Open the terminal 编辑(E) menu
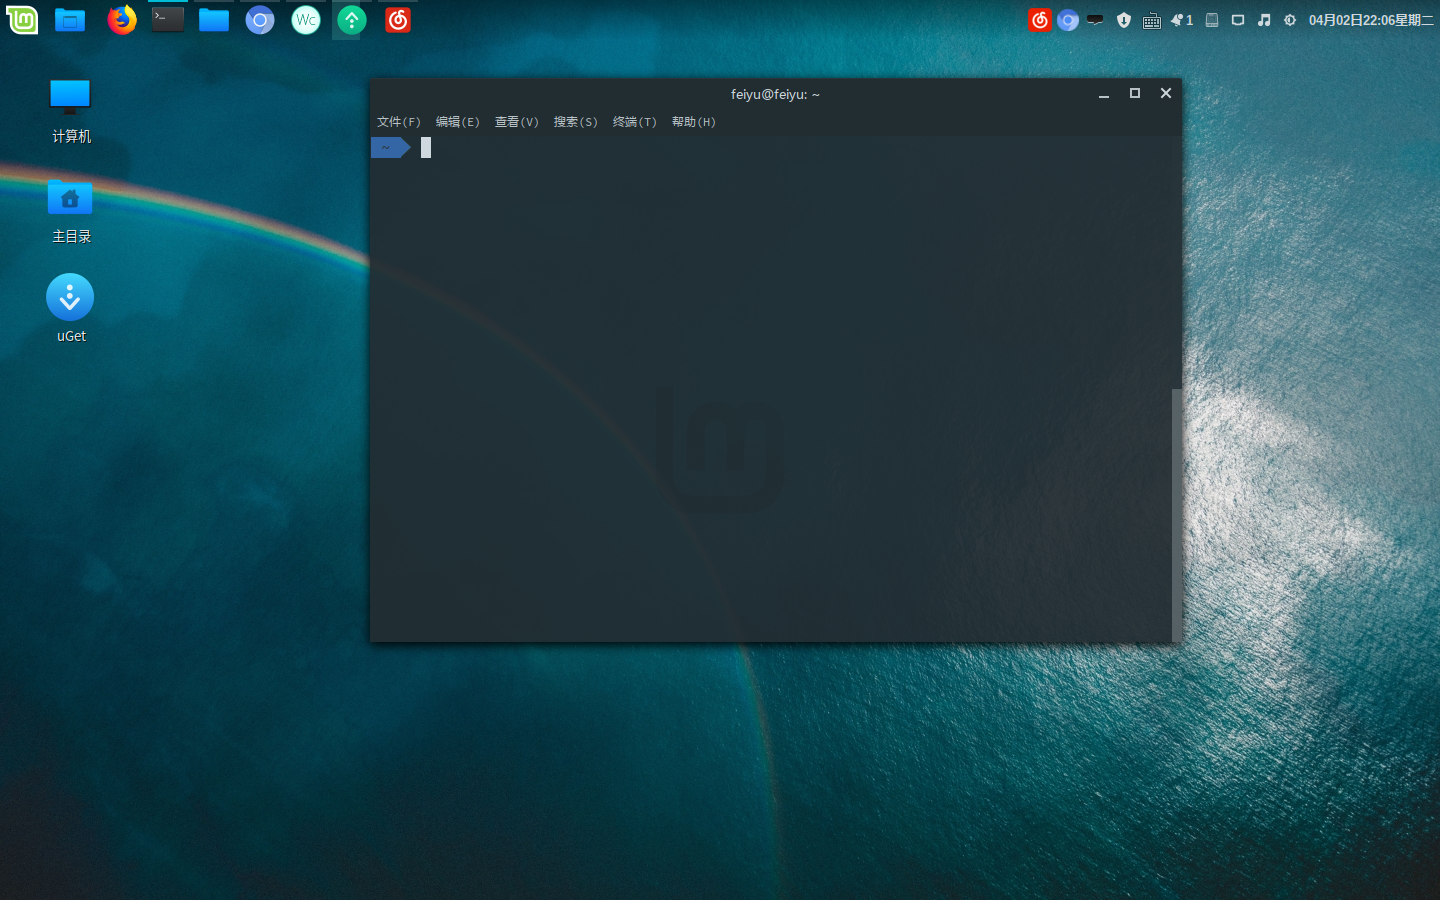Image resolution: width=1440 pixels, height=900 pixels. point(458,122)
